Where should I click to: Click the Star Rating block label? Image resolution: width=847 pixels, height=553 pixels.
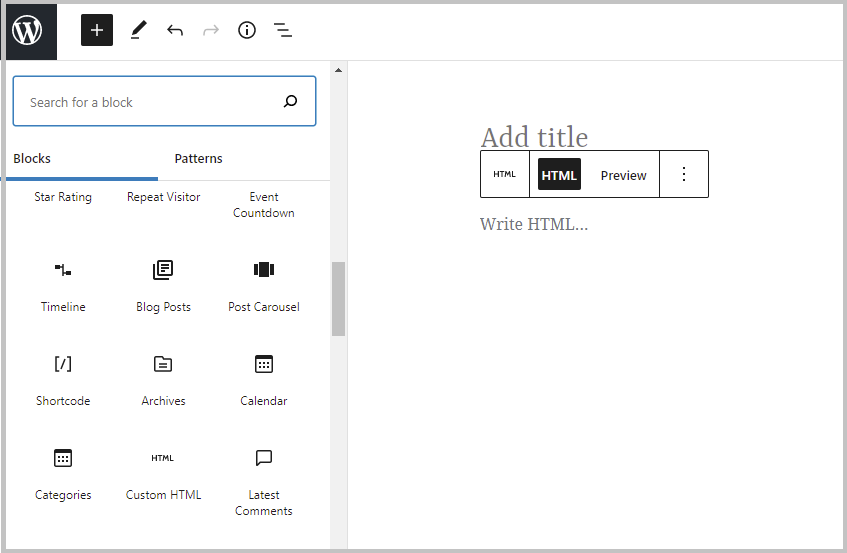63,197
